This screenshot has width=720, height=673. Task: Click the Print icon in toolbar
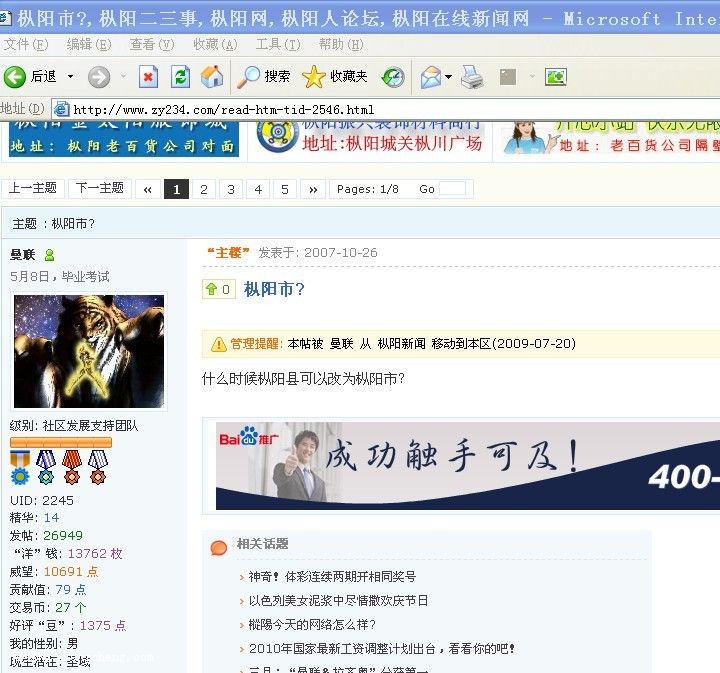[x=472, y=77]
